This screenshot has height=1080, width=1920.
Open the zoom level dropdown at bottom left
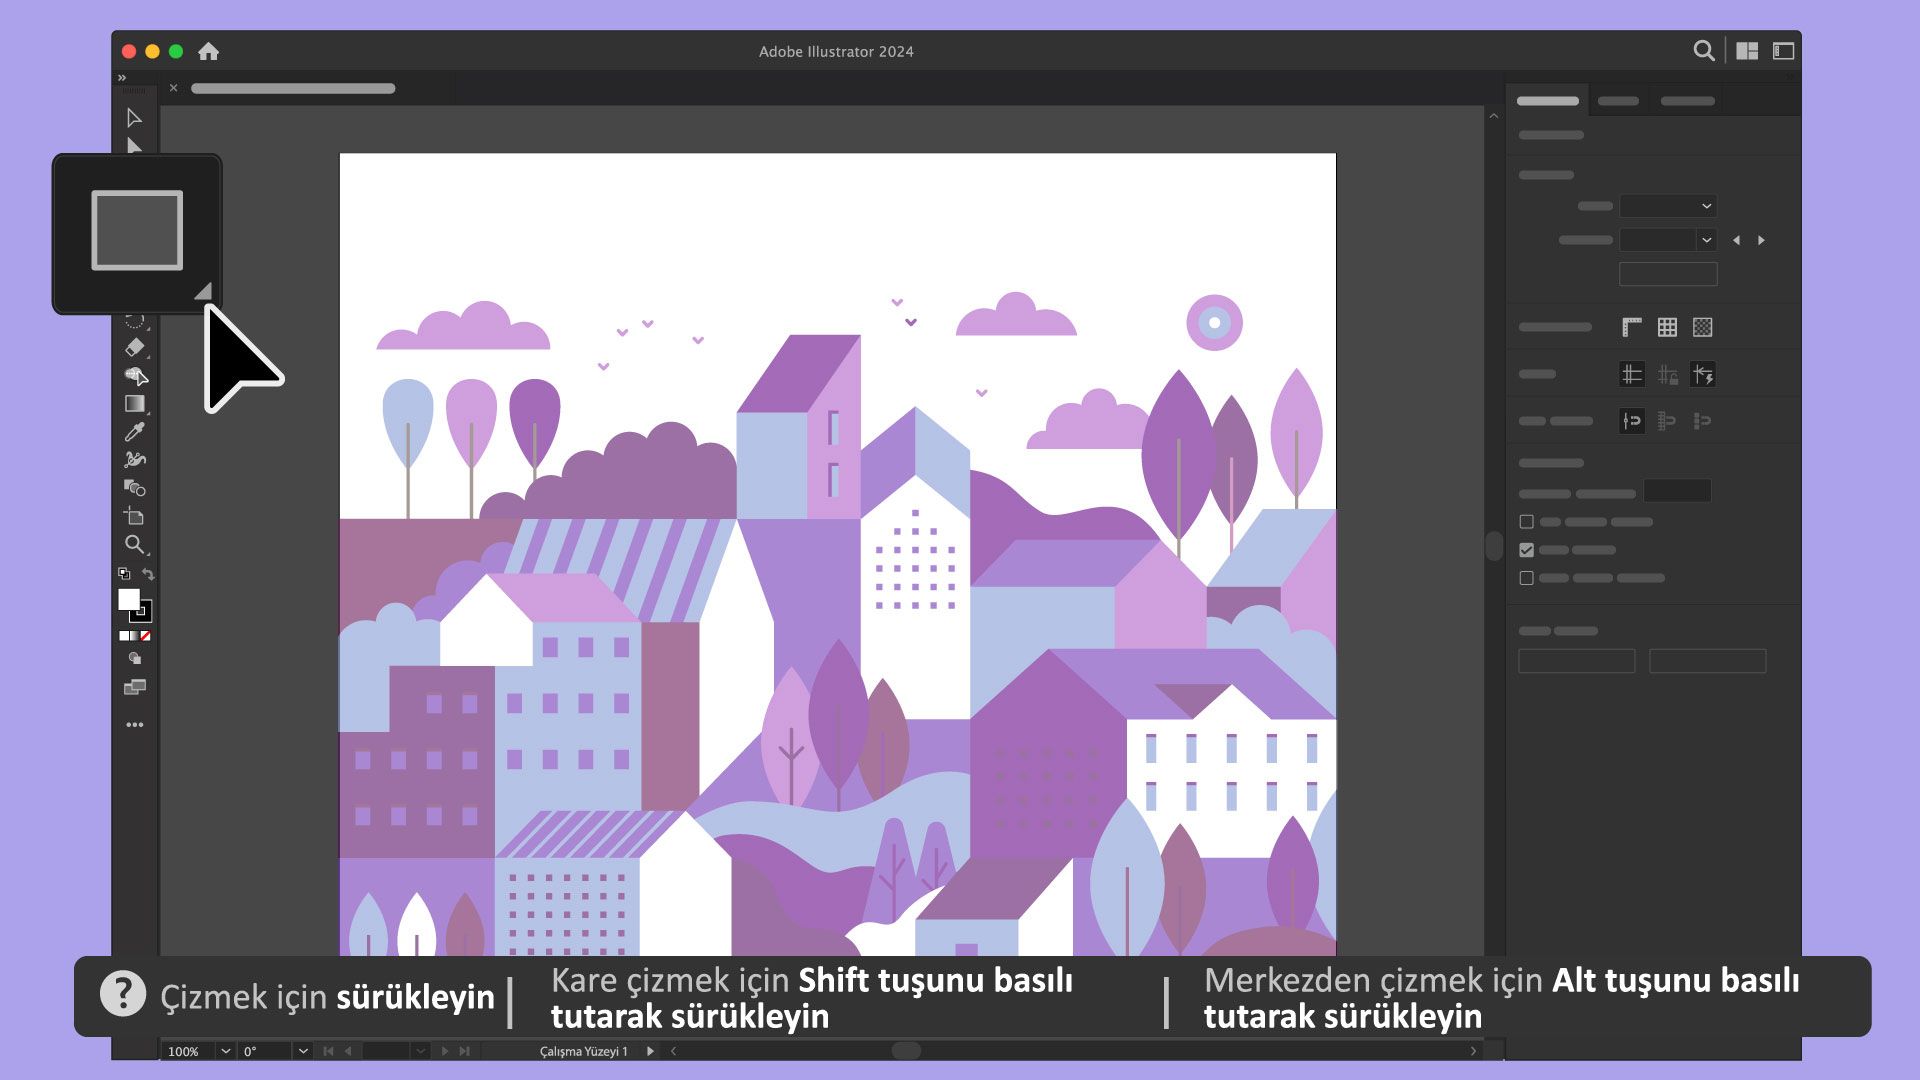[x=226, y=1051]
